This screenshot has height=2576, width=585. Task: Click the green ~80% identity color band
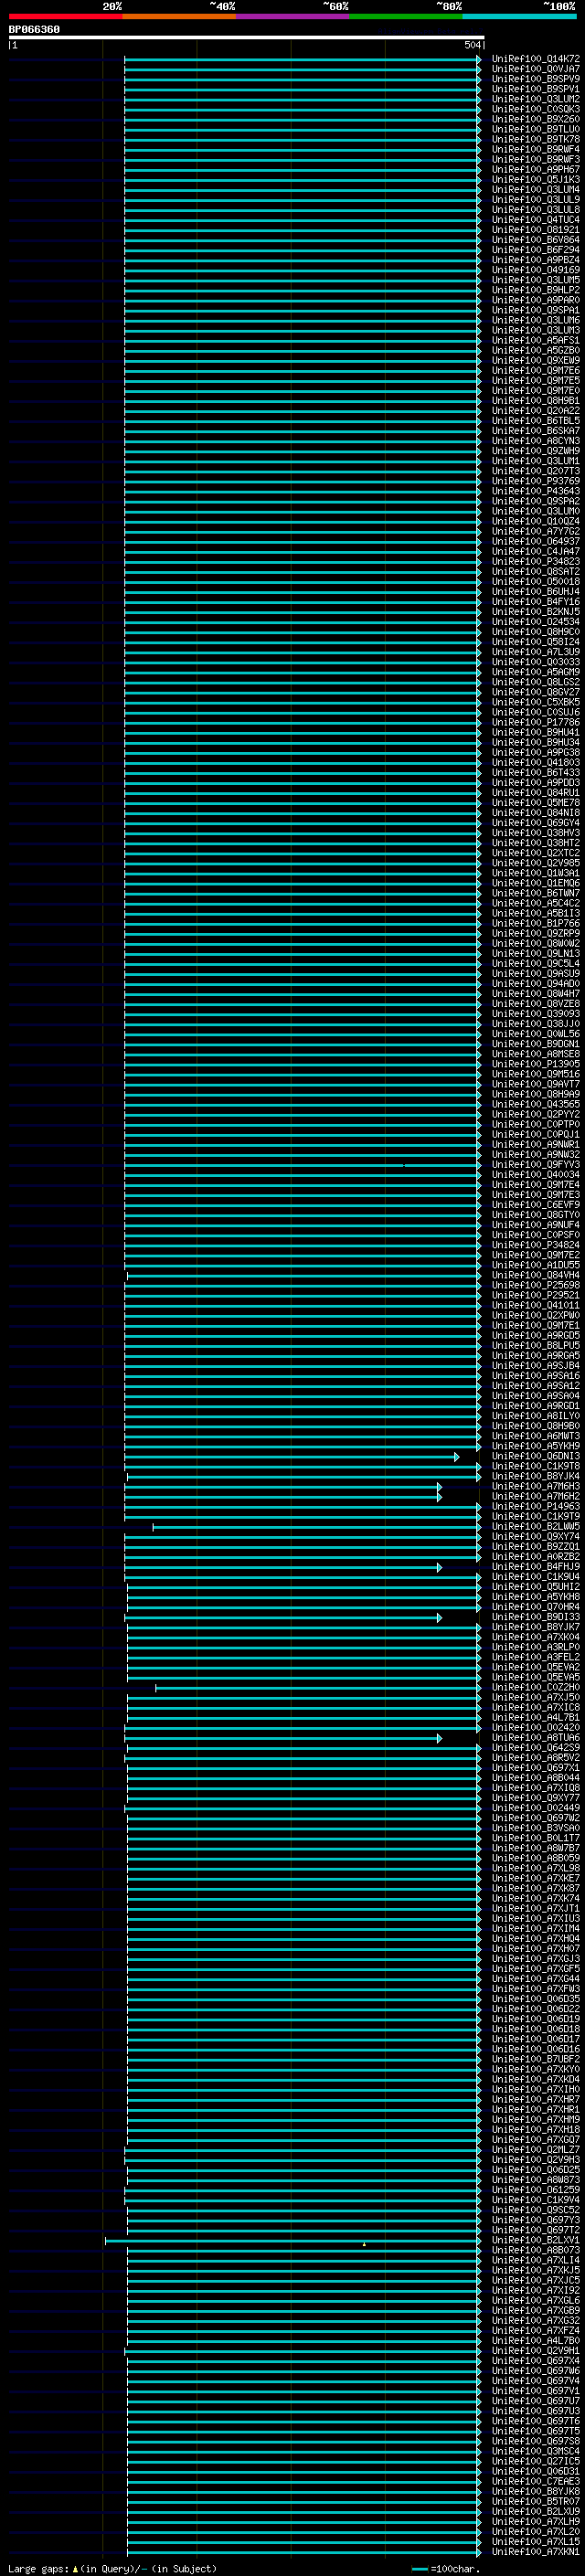click(x=406, y=16)
